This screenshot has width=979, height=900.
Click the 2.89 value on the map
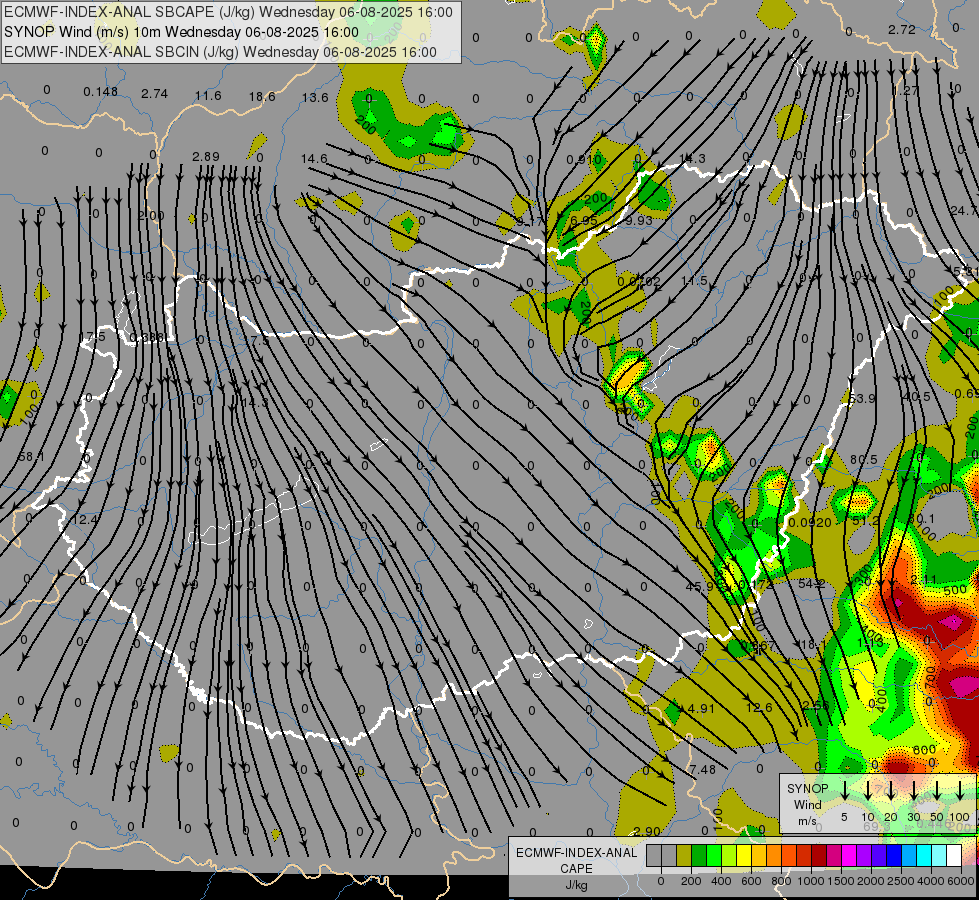coord(206,156)
